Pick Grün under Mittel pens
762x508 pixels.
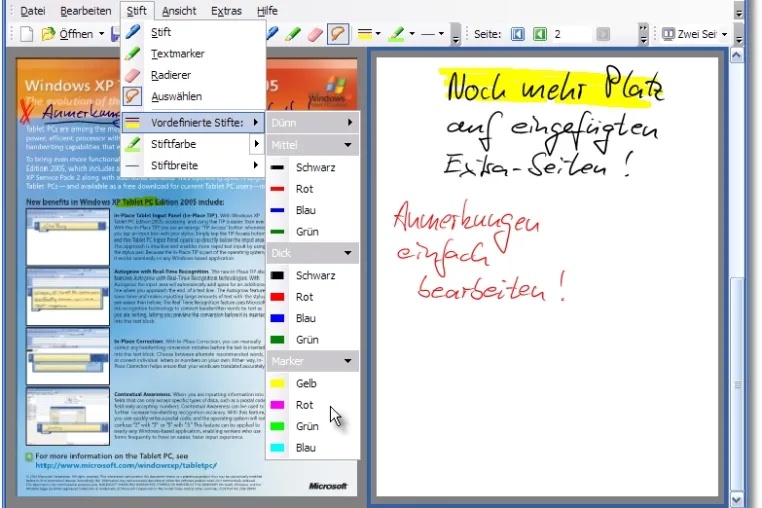click(x=312, y=231)
